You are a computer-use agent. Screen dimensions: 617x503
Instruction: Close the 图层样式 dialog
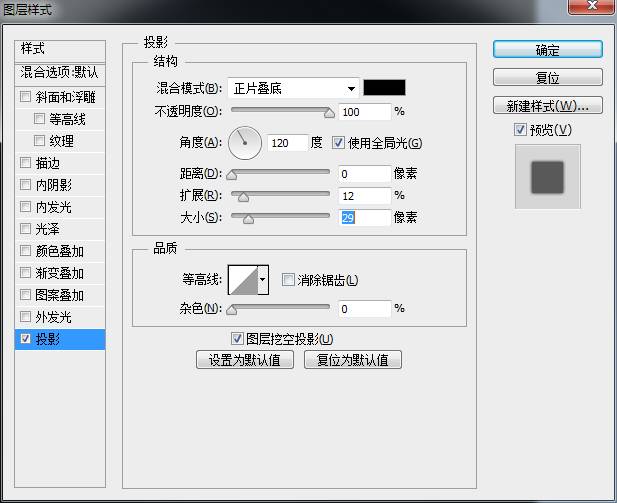(x=591, y=6)
